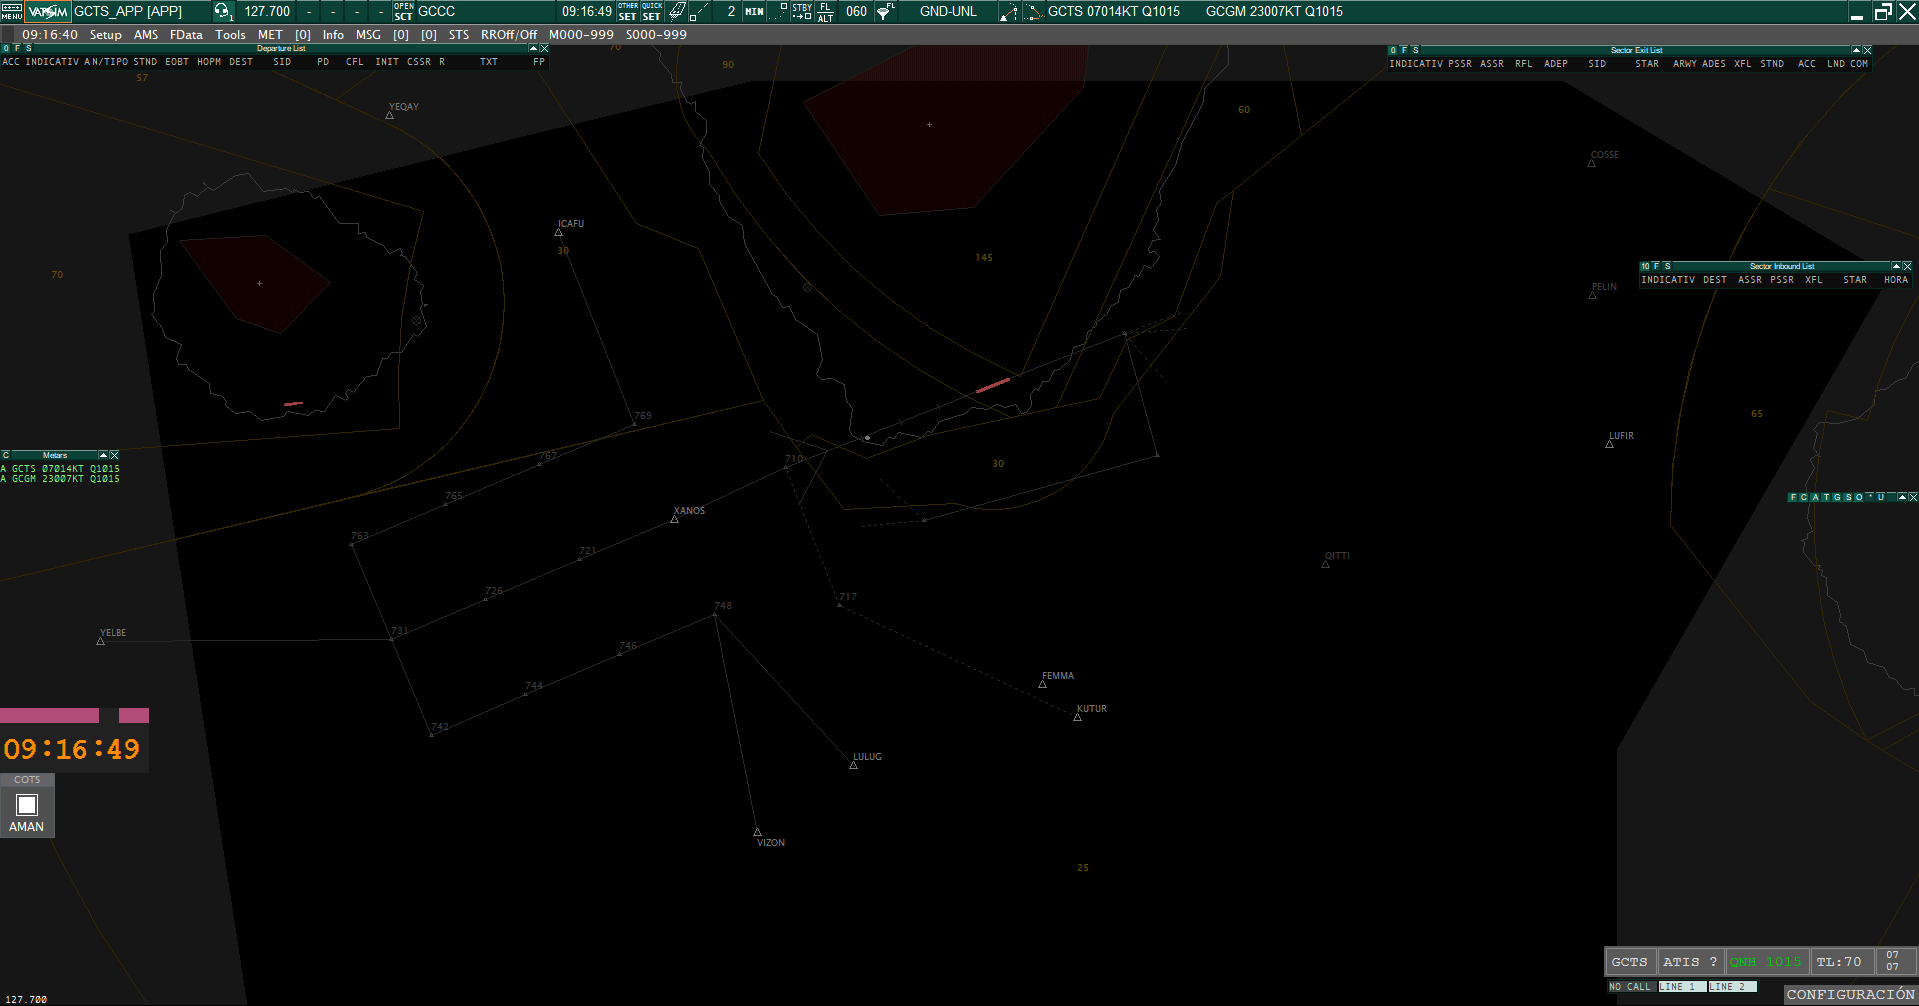
Task: Click the OPEN SCT sector file button
Action: click(x=403, y=11)
